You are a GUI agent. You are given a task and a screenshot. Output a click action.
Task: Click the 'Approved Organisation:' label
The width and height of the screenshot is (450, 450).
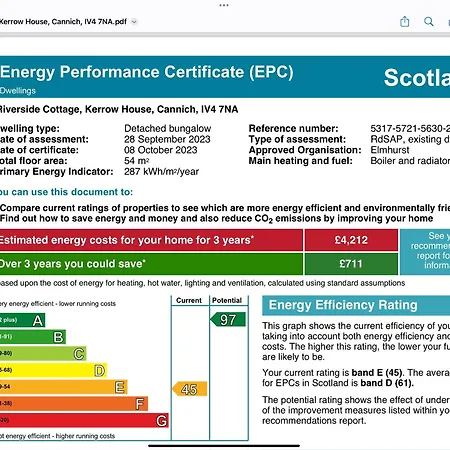[x=305, y=150]
